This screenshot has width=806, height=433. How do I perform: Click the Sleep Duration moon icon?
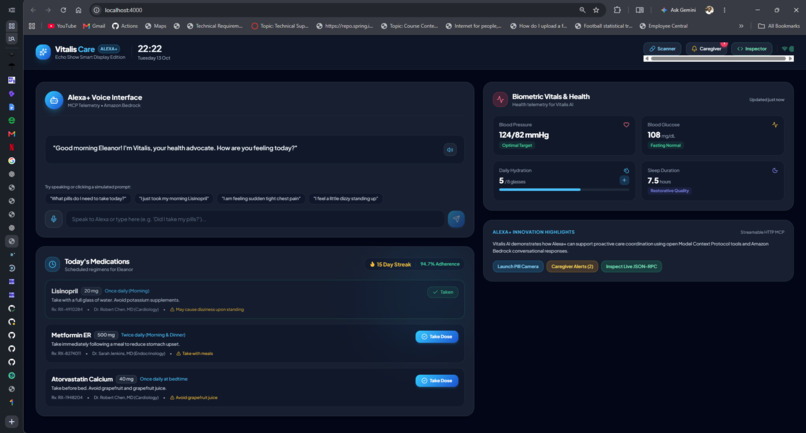(775, 171)
